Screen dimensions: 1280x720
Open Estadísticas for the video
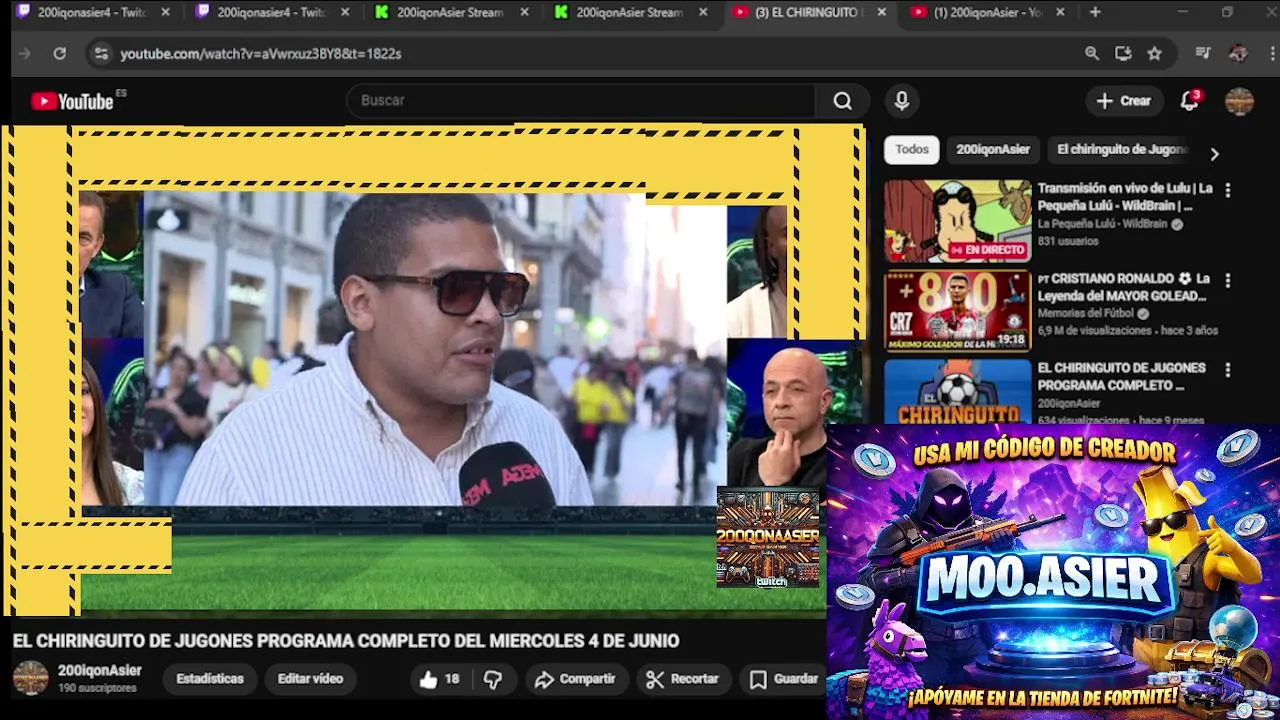coord(210,679)
